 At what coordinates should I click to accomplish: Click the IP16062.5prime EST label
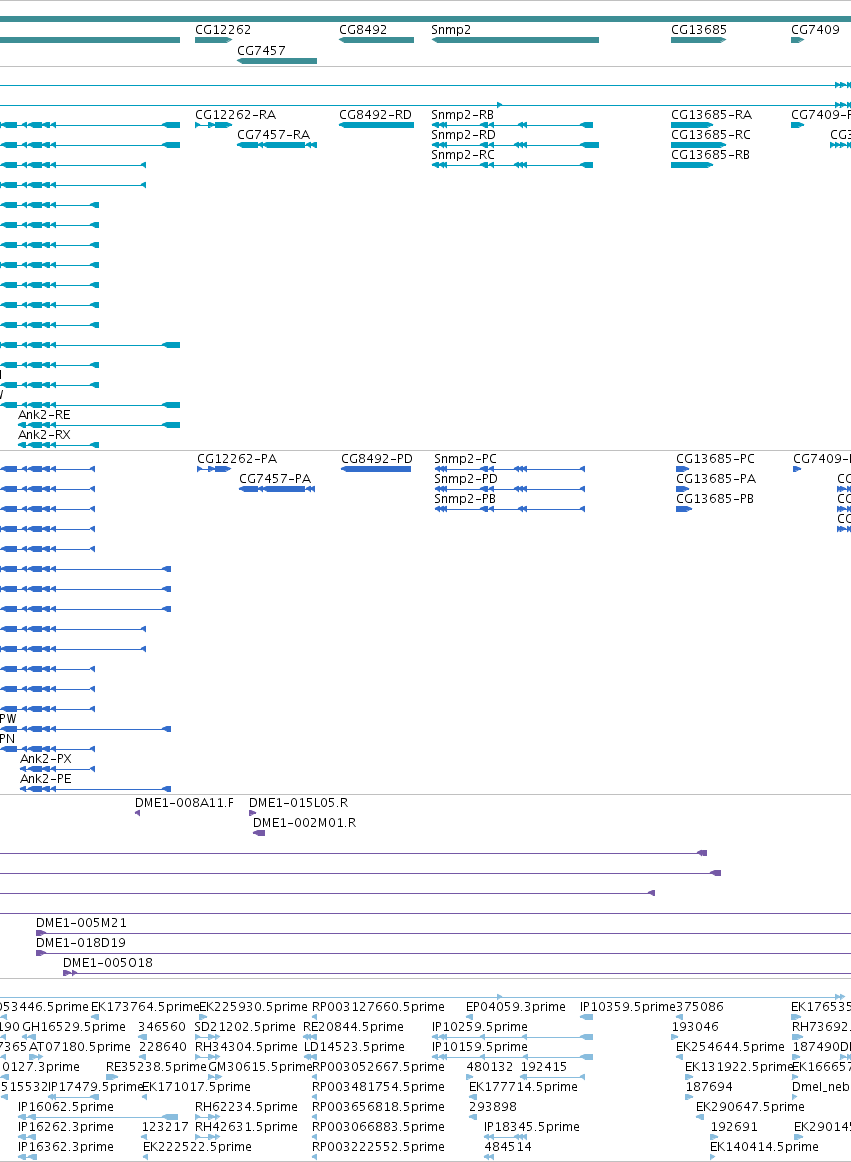(x=66, y=1107)
